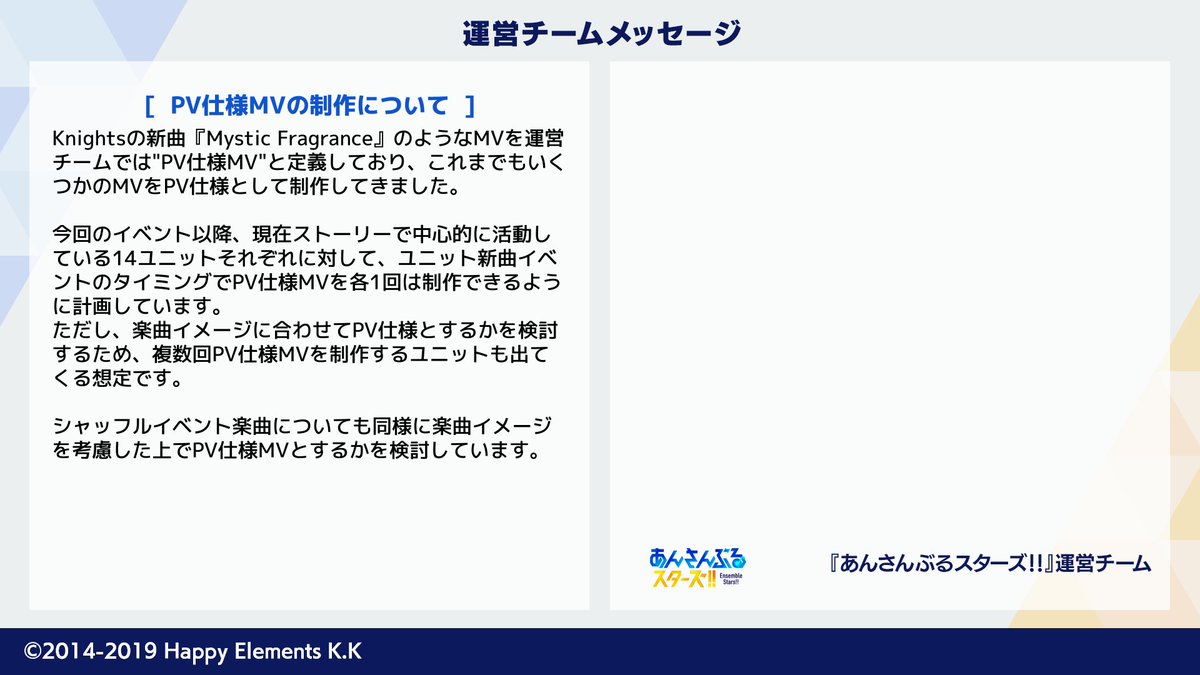Viewport: 1200px width, 675px height.
Task: Click the section title PV仕様MVの制作について
Action: (x=309, y=105)
